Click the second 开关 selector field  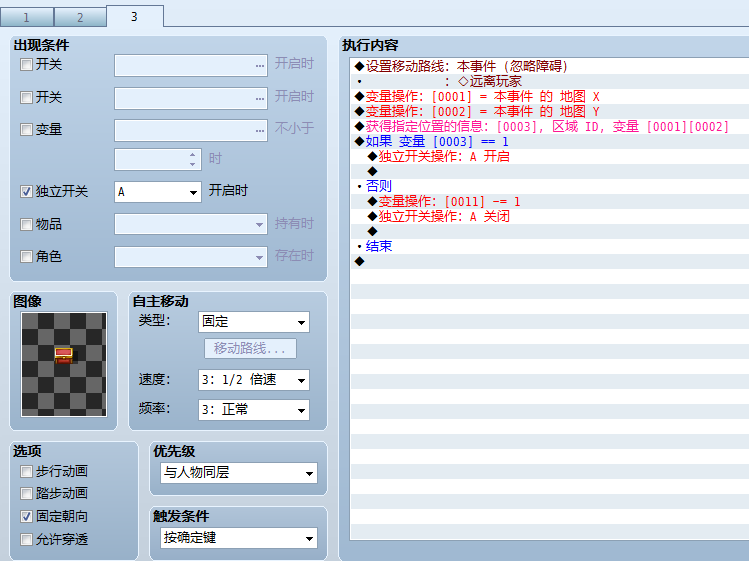pos(191,98)
